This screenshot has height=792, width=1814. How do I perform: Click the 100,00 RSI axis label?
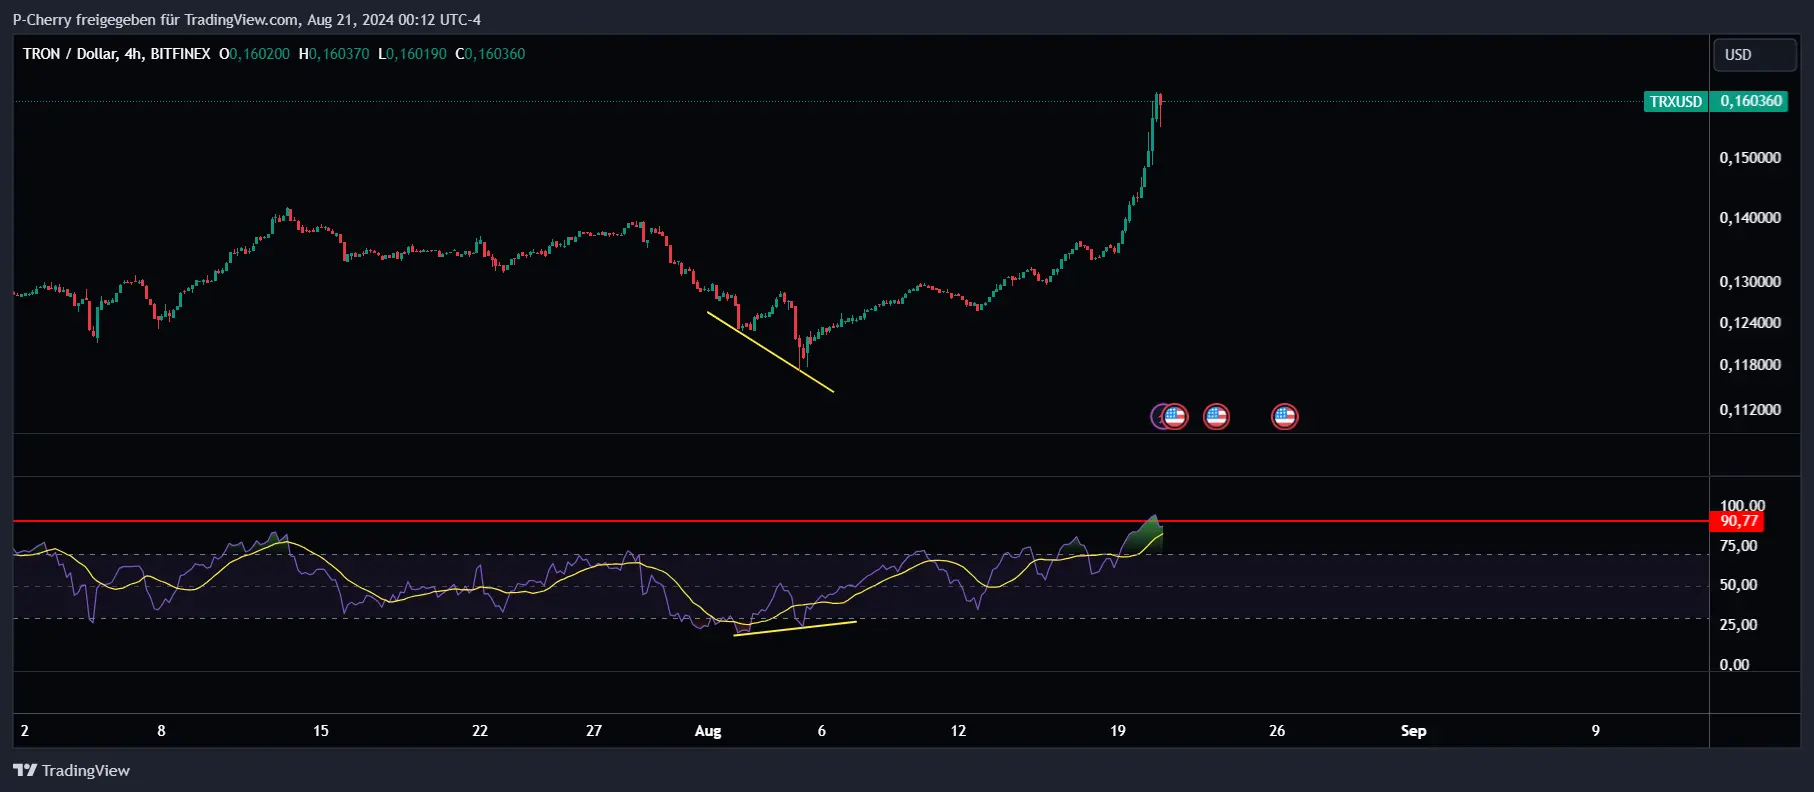click(1742, 505)
